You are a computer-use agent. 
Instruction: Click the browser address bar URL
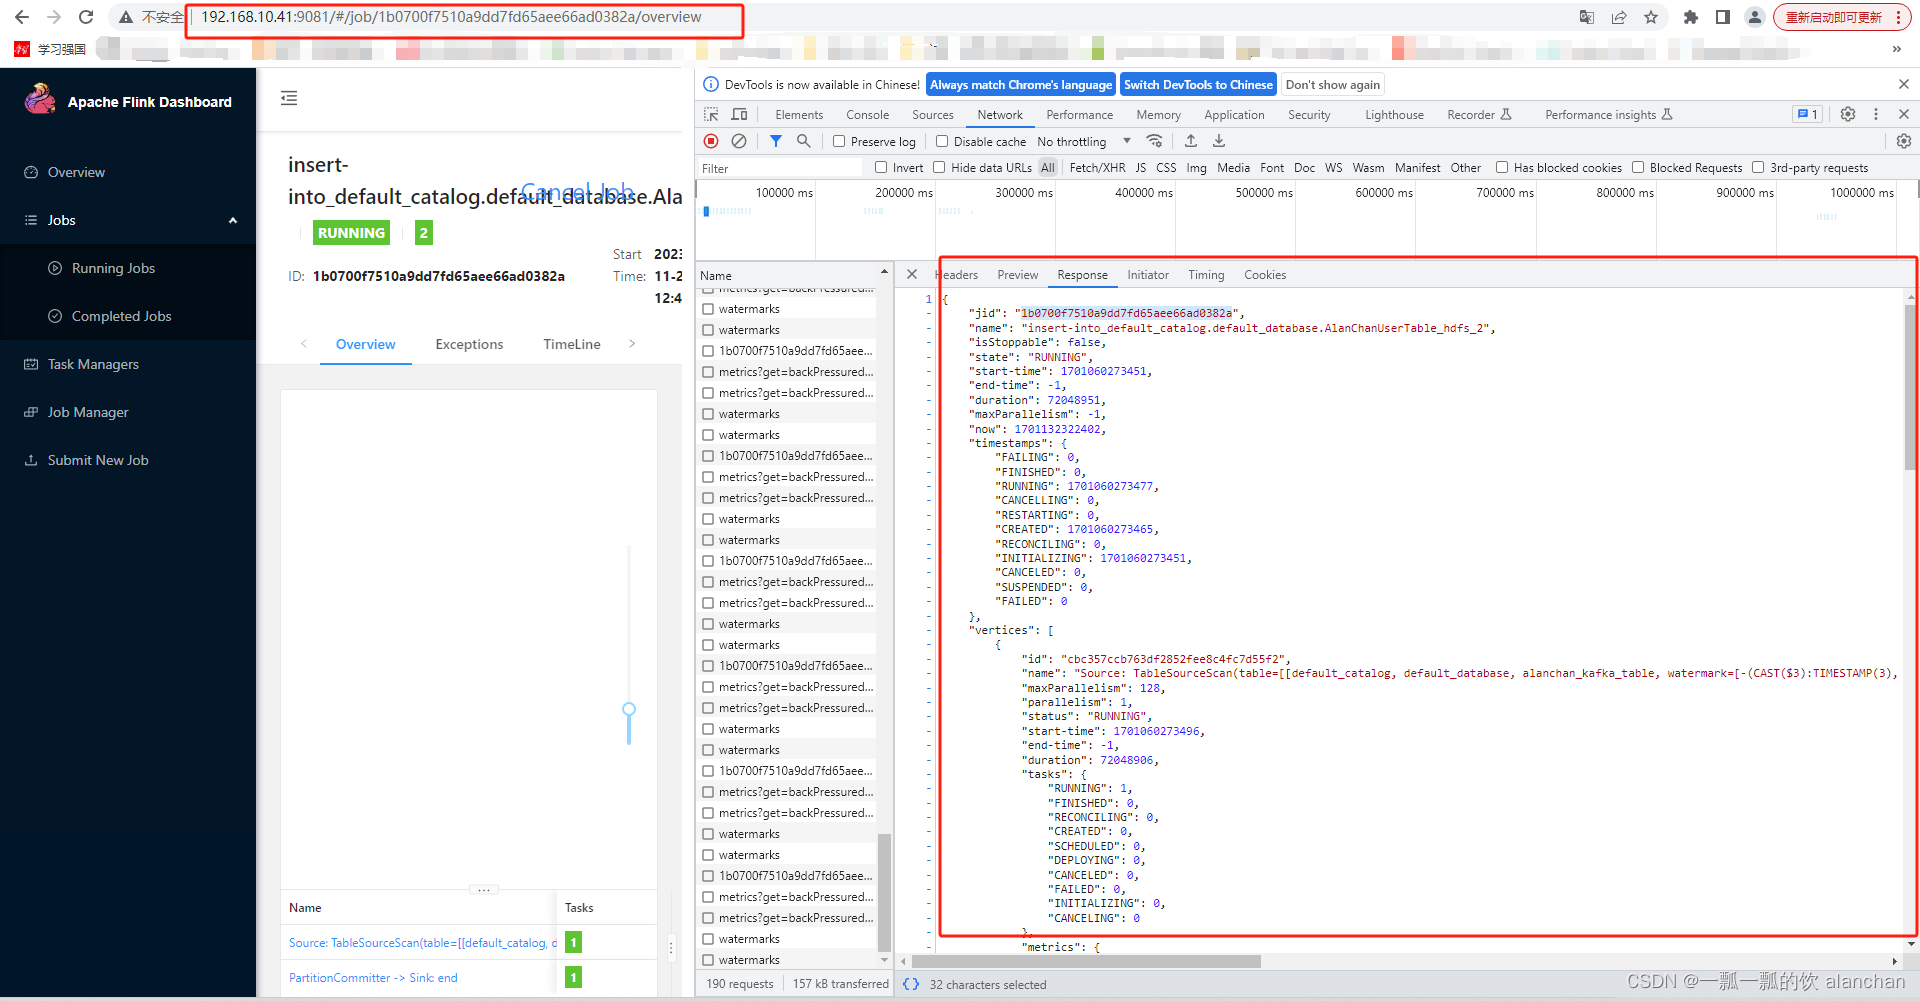(x=451, y=17)
